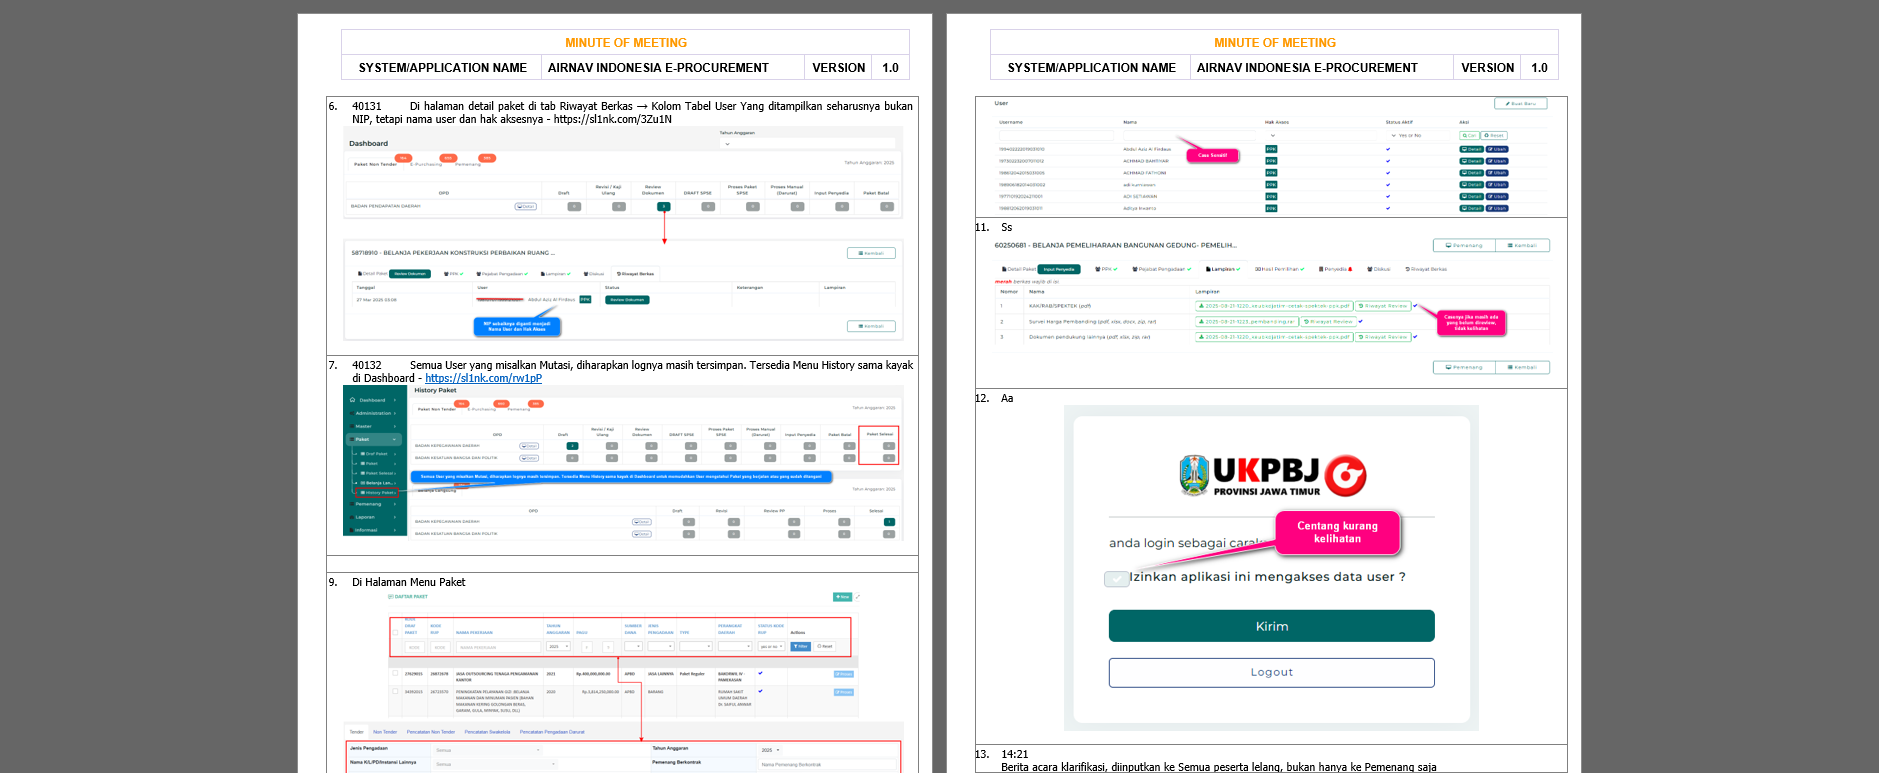This screenshot has height=773, width=1879.
Task: Click the New button in Daftar Paket
Action: [842, 597]
